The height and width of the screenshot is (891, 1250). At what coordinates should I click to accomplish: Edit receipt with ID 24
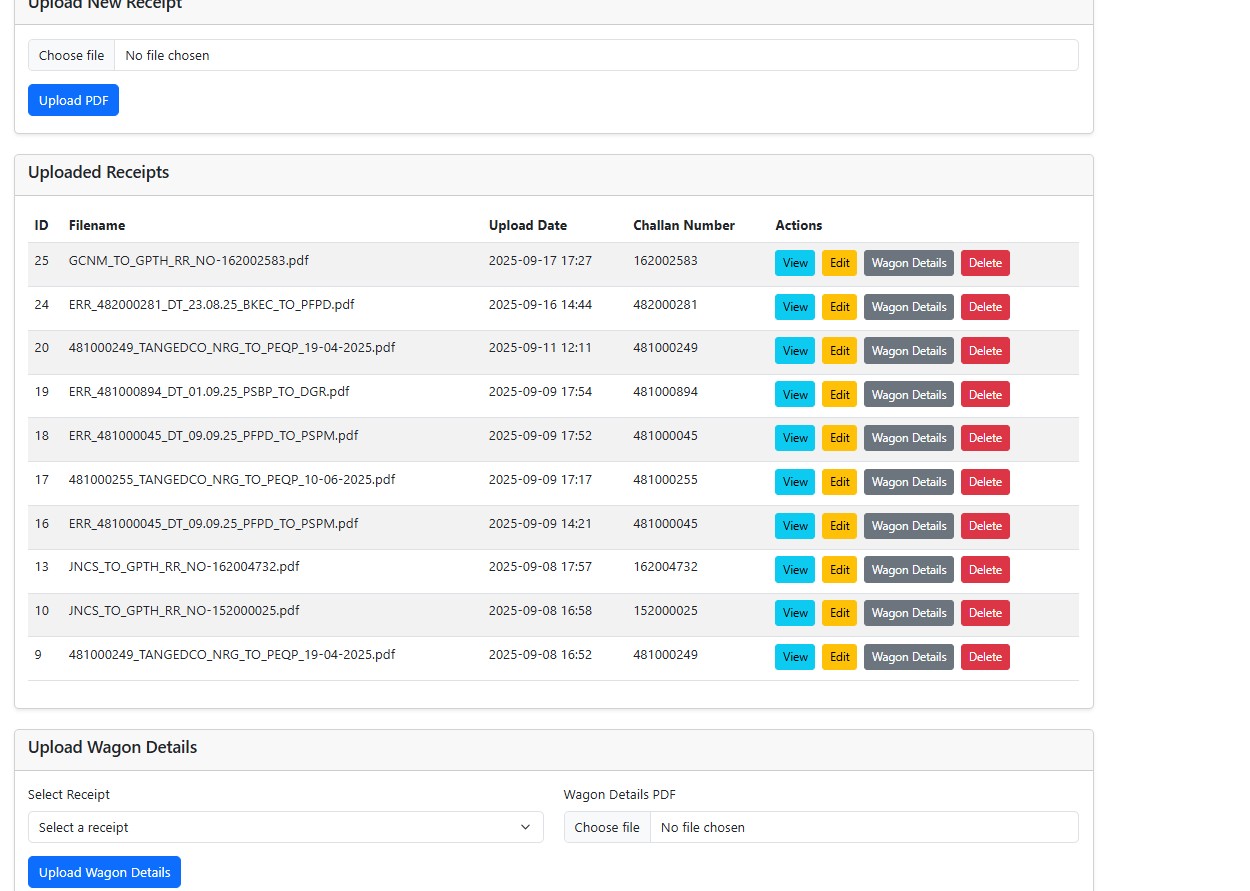(839, 307)
